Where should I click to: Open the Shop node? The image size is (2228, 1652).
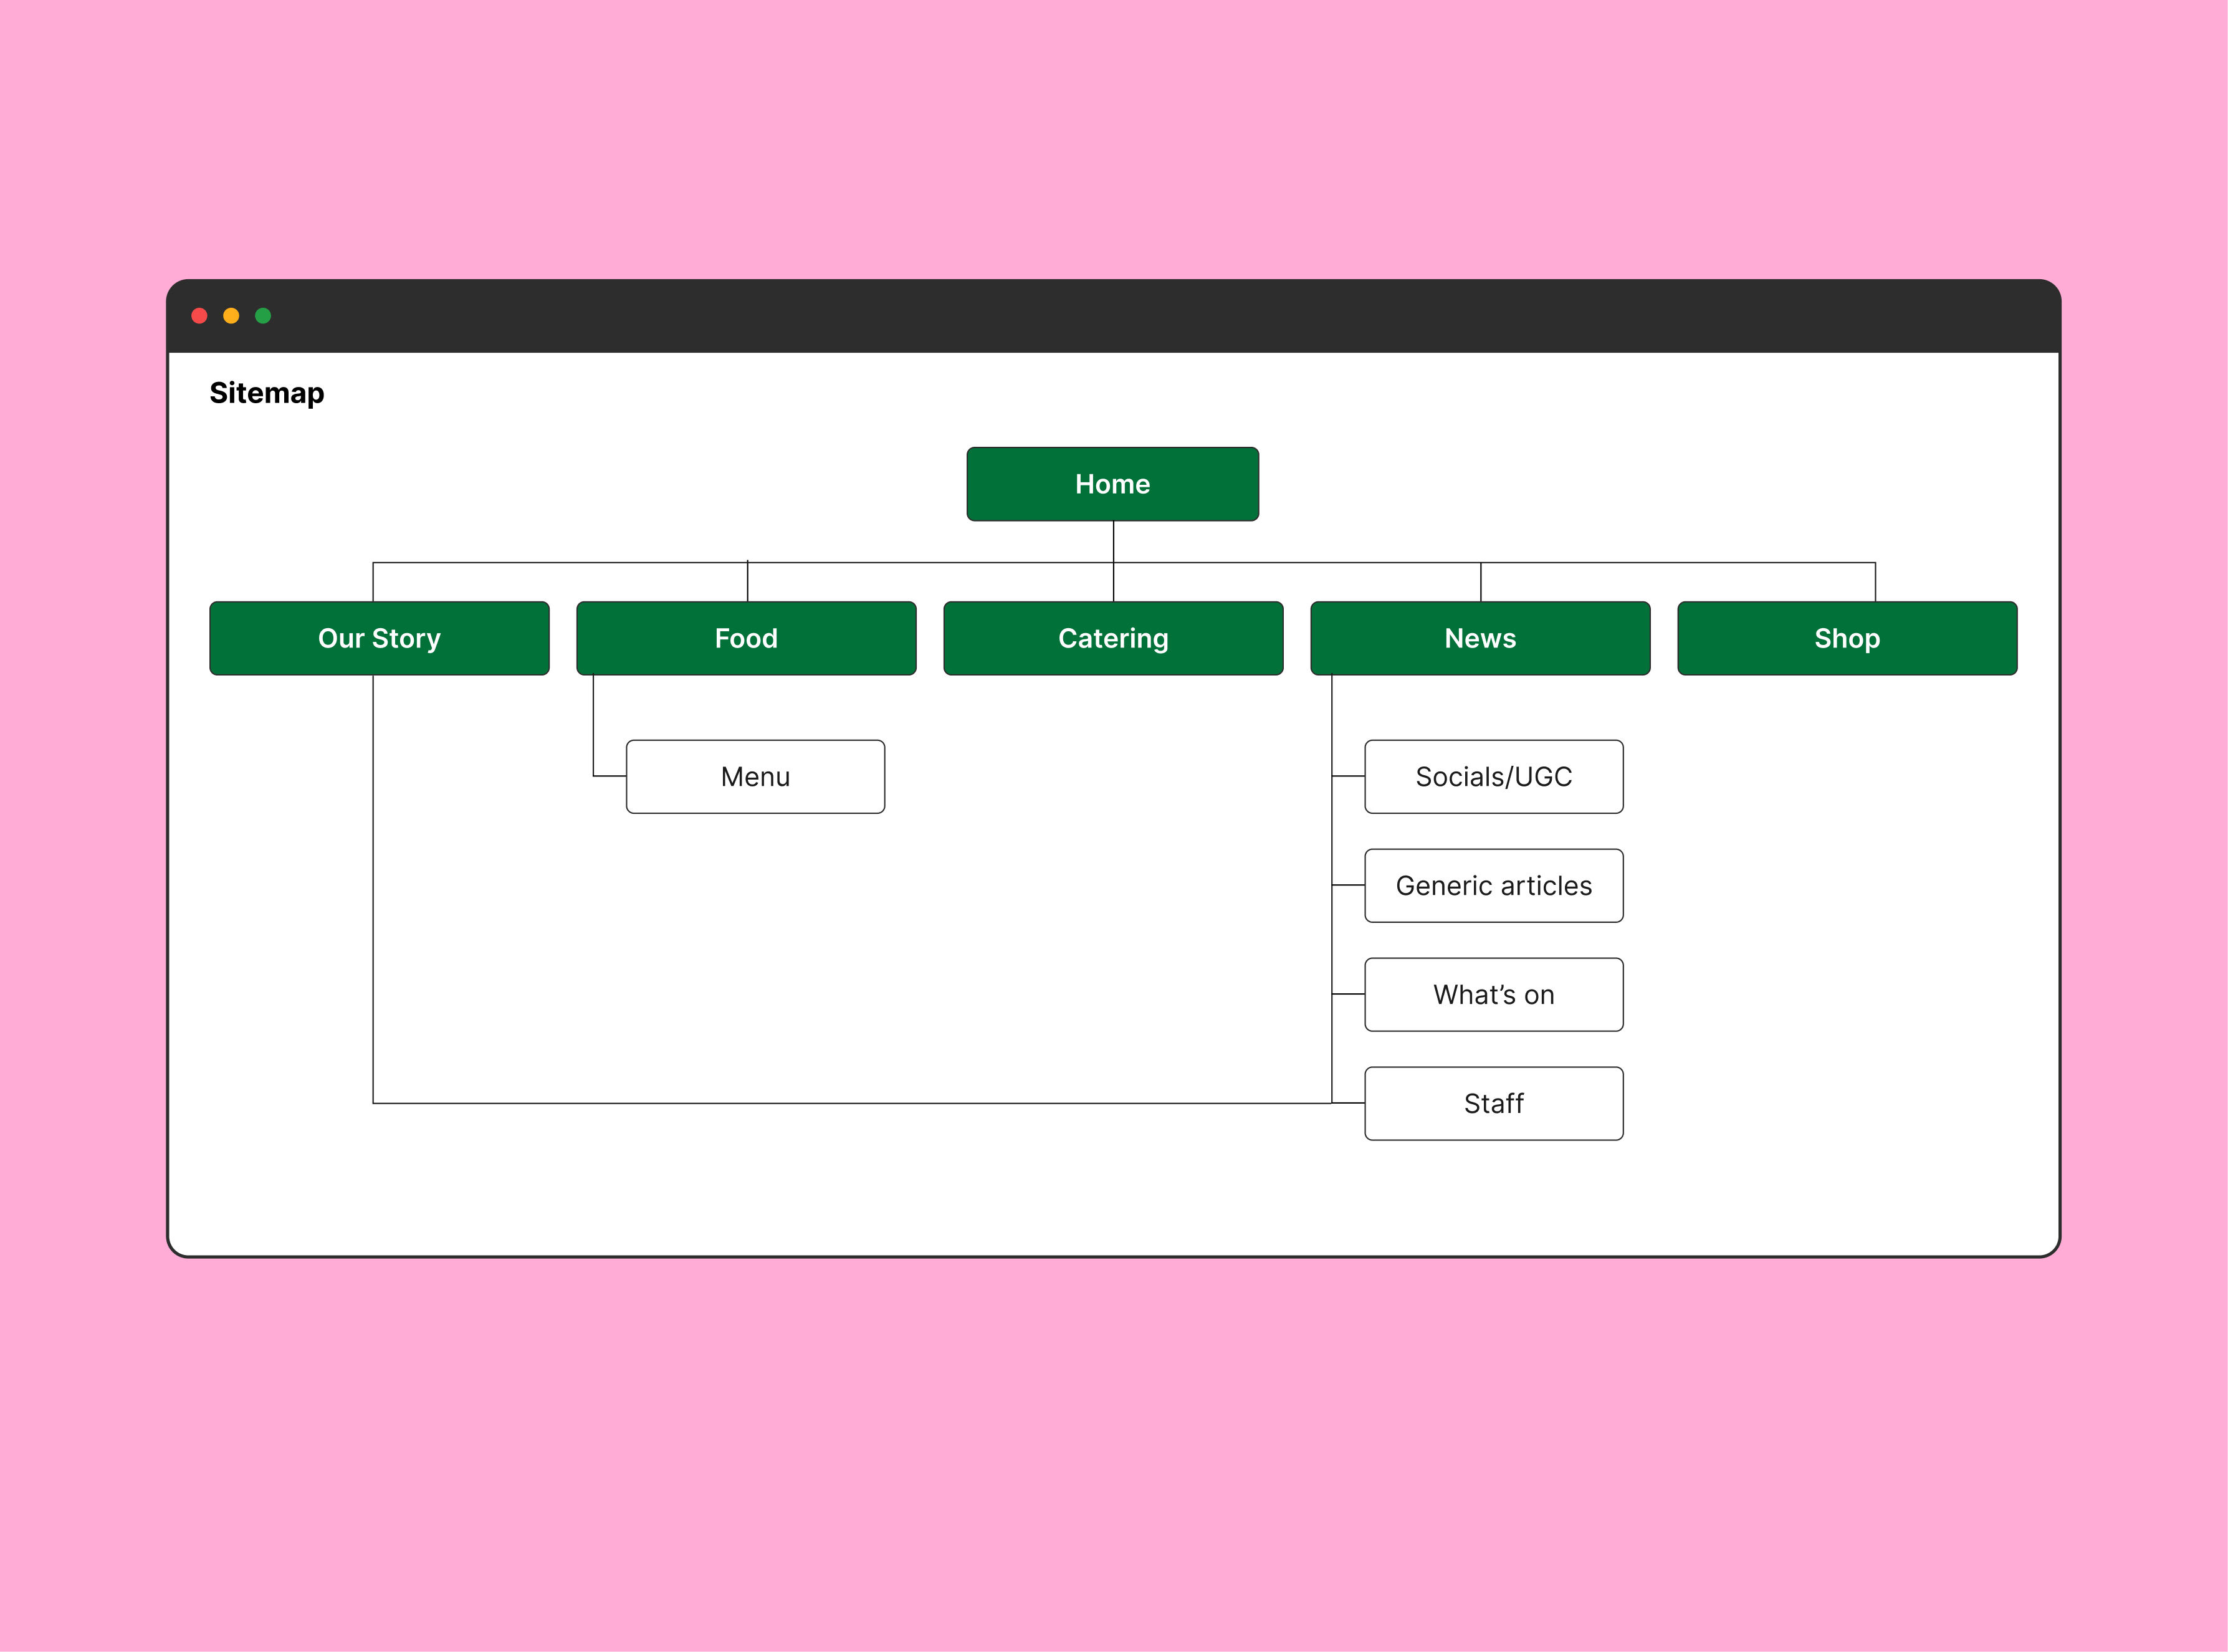1847,638
